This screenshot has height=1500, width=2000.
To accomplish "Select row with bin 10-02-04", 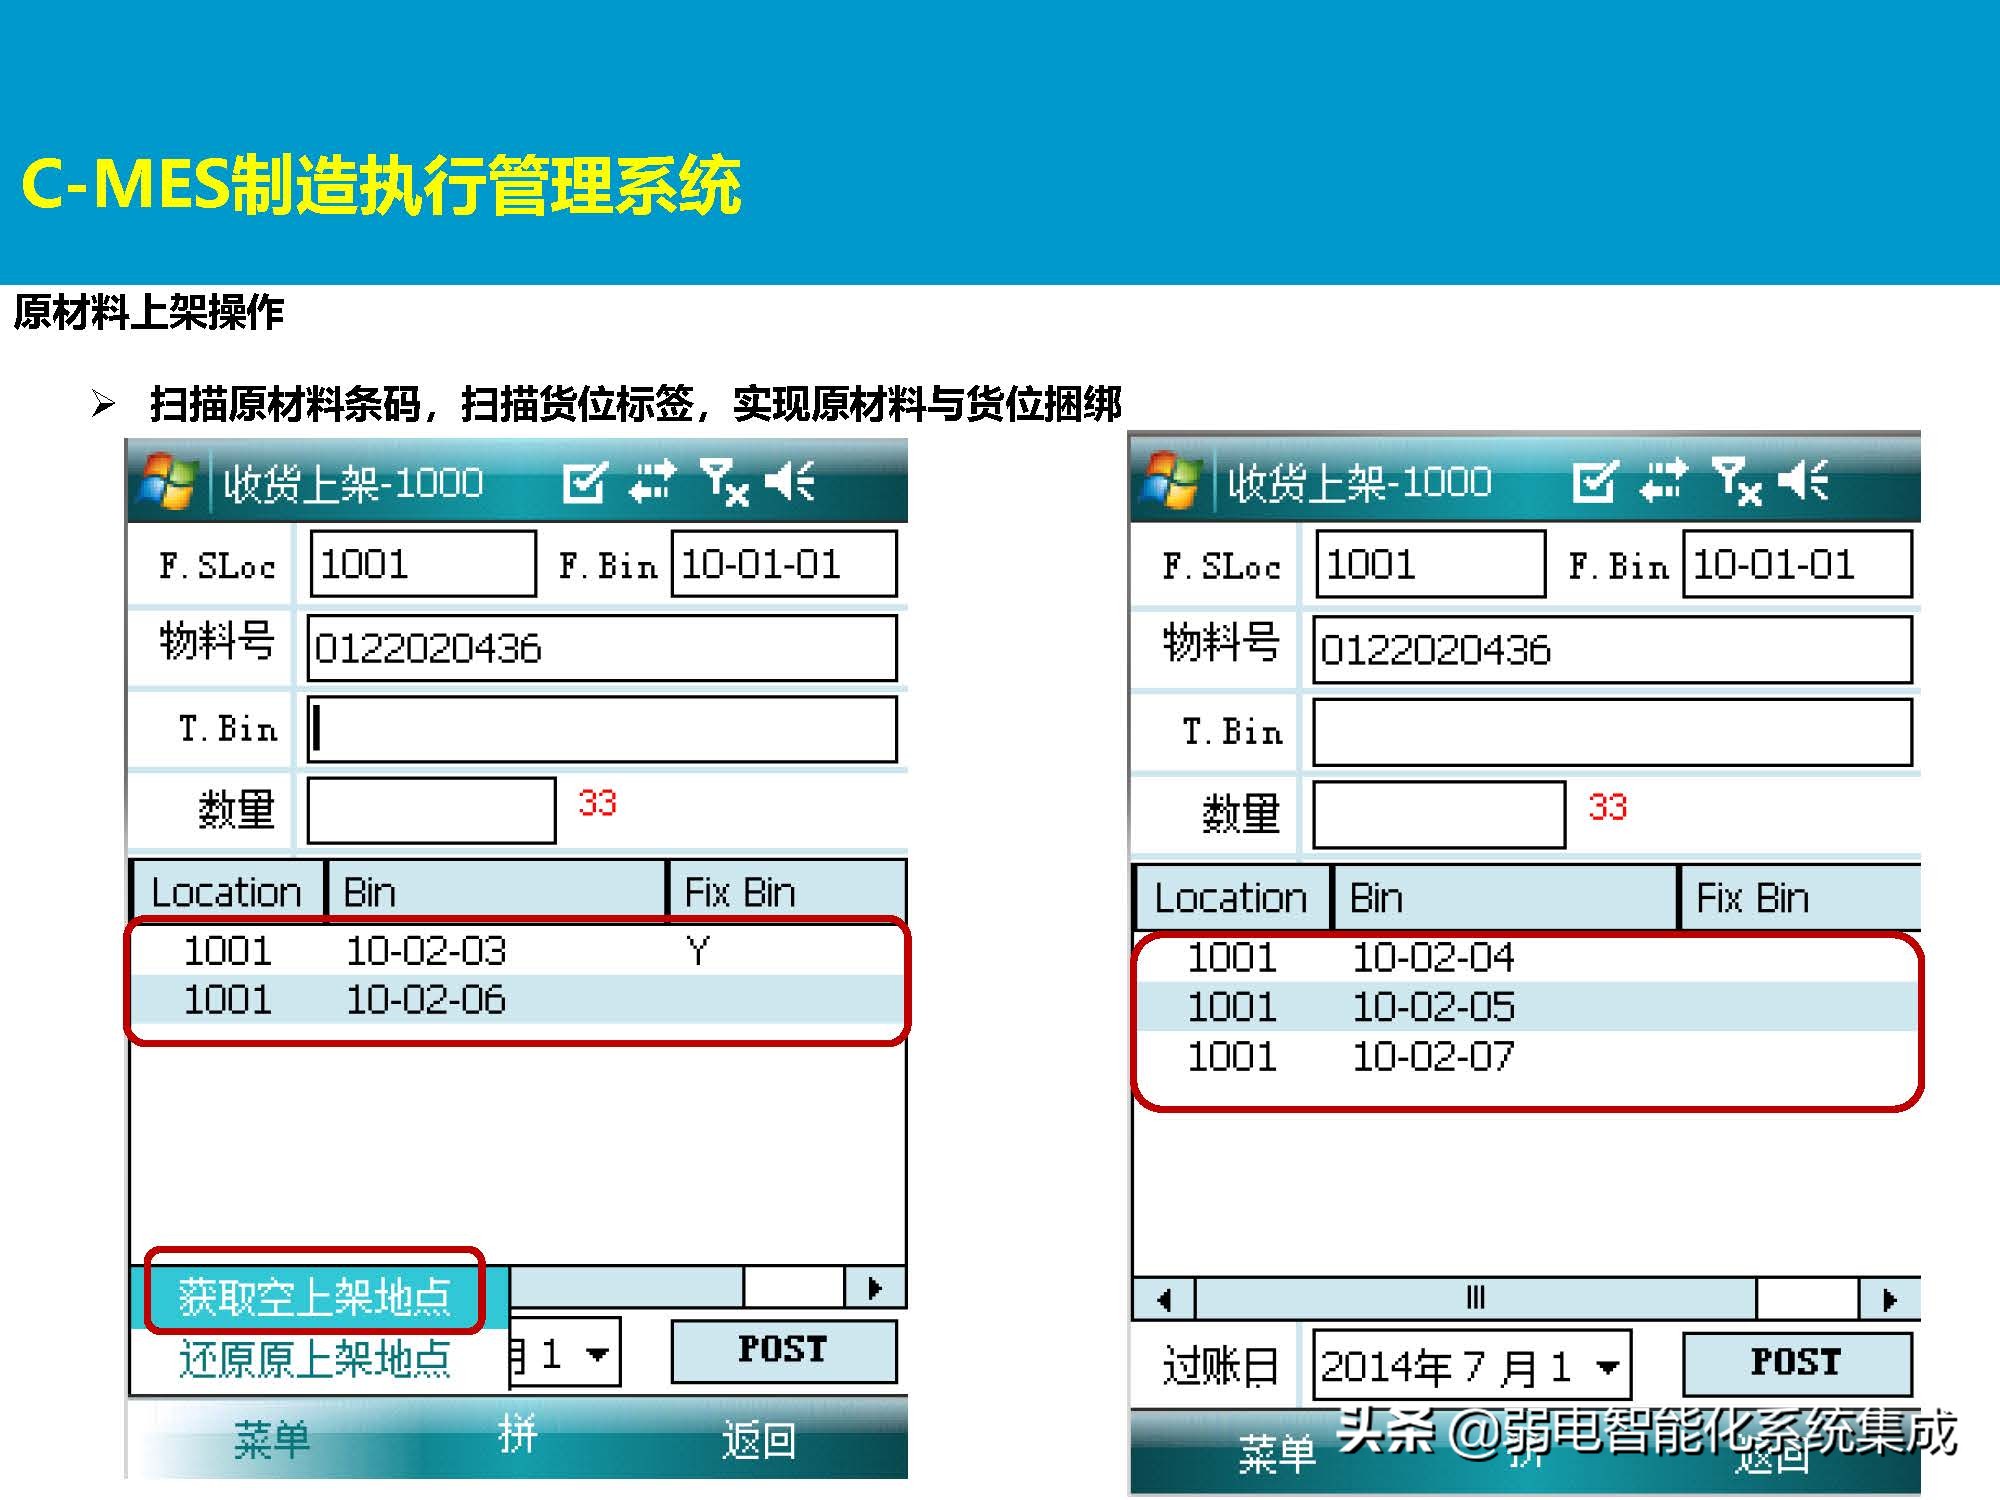I will (1528, 957).
